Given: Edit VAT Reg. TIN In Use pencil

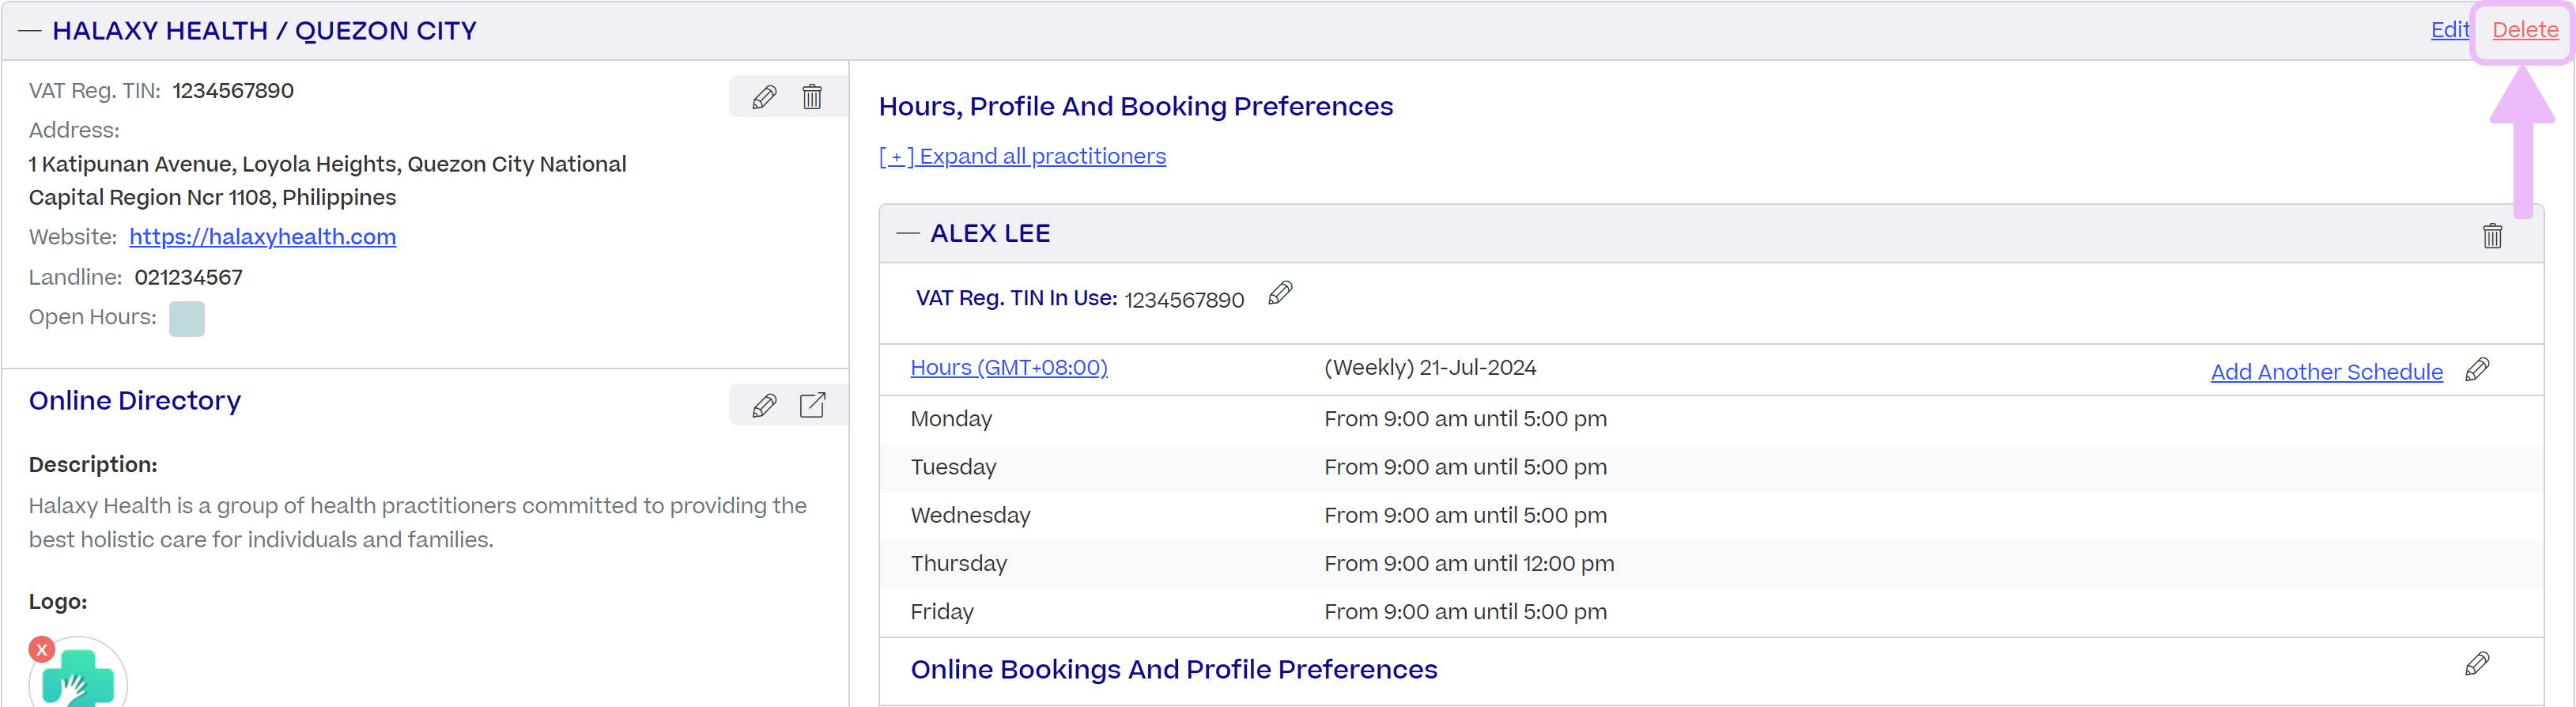Looking at the screenshot, I should coord(1280,293).
